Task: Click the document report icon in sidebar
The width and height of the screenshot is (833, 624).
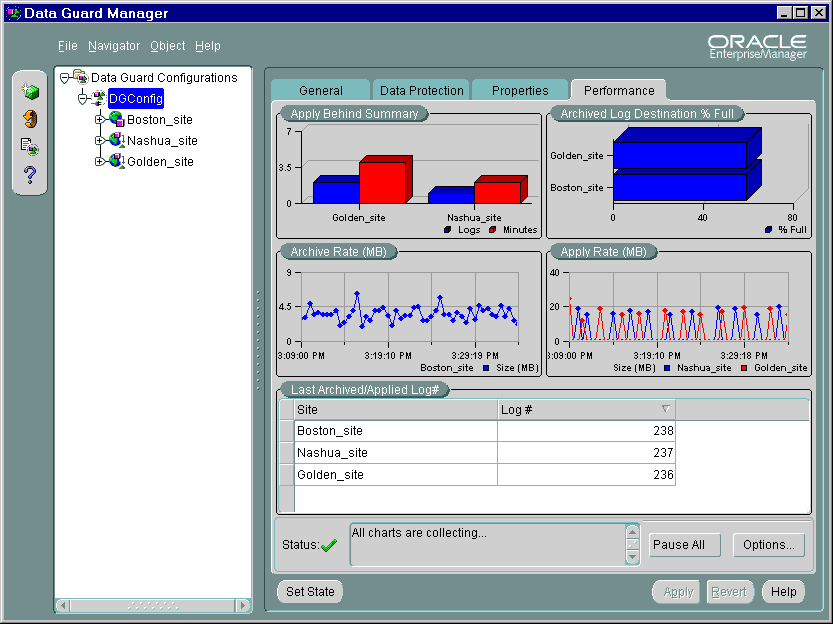Action: click(30, 147)
